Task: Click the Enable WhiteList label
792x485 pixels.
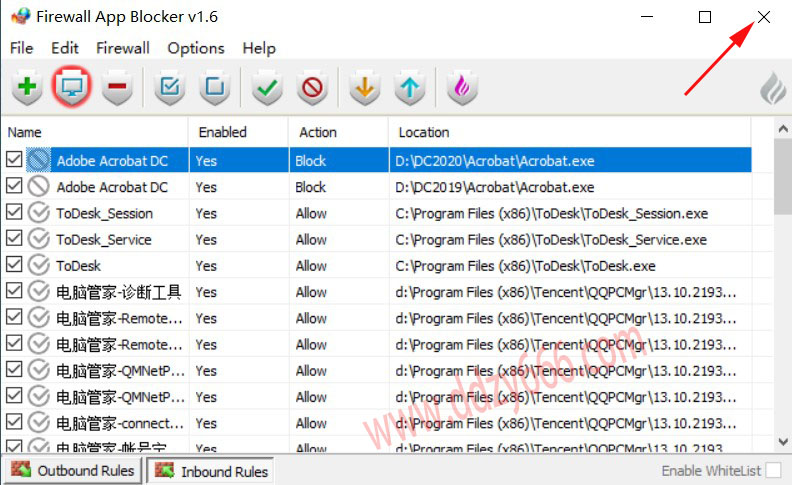Action: [711, 470]
